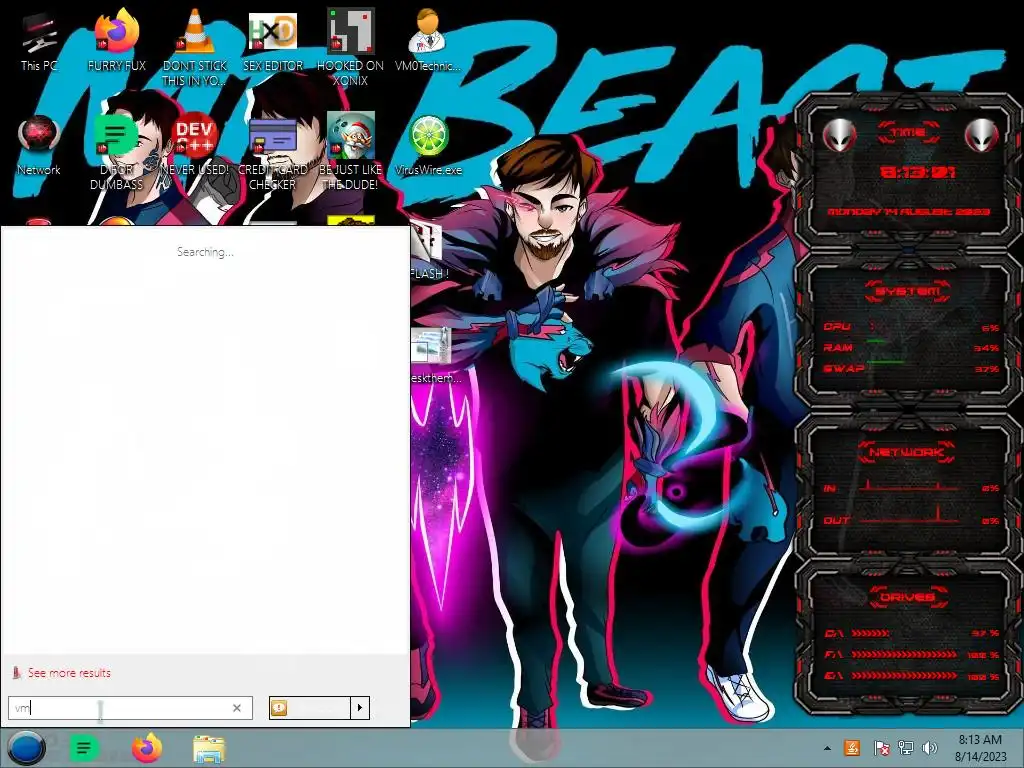Open the green document shortcut on desktop
This screenshot has width=1024, height=768.
coord(116,152)
